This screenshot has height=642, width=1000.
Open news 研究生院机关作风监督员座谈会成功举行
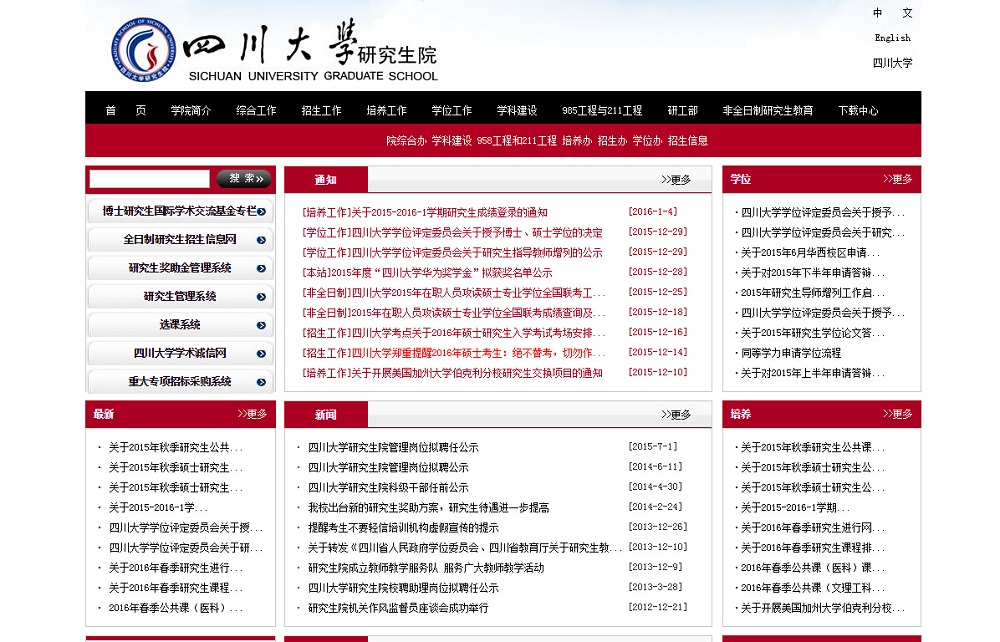click(398, 608)
